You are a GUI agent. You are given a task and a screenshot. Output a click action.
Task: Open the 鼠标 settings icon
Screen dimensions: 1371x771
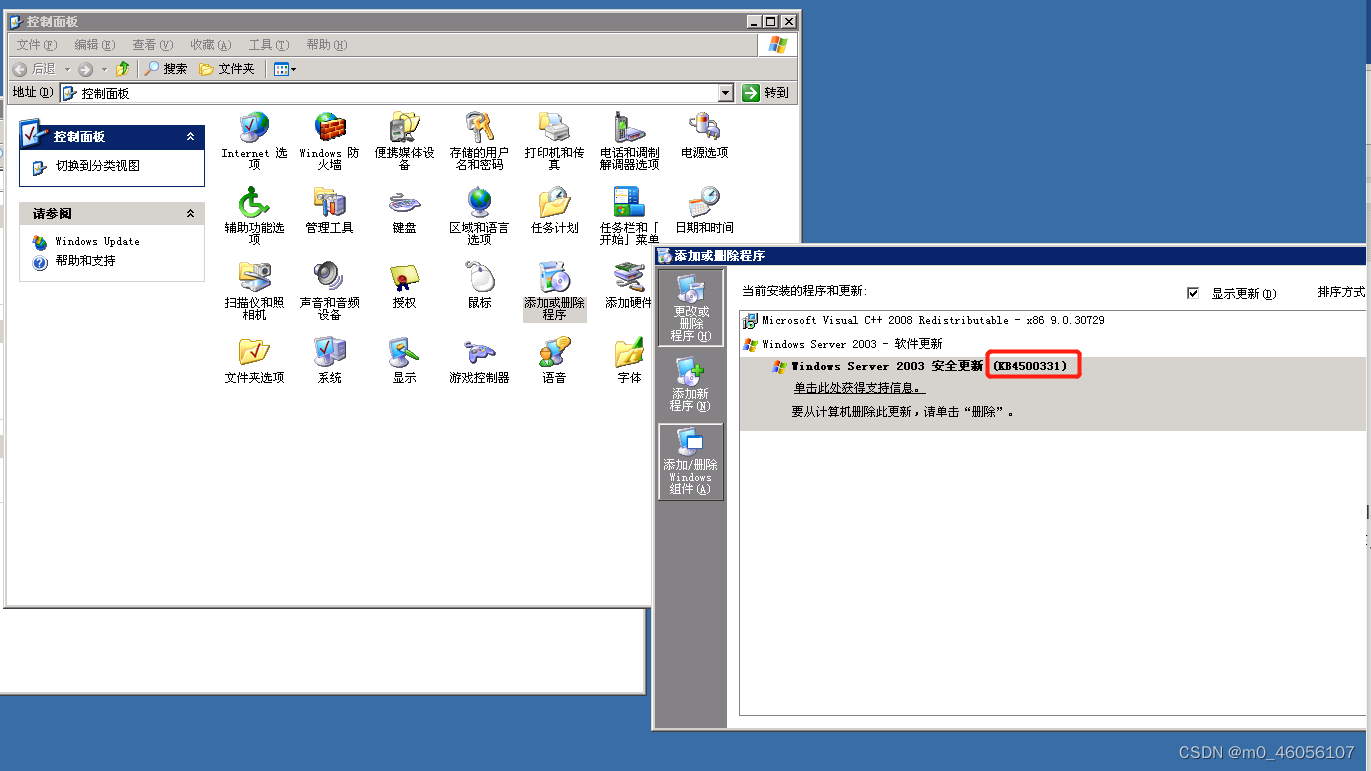(x=479, y=286)
